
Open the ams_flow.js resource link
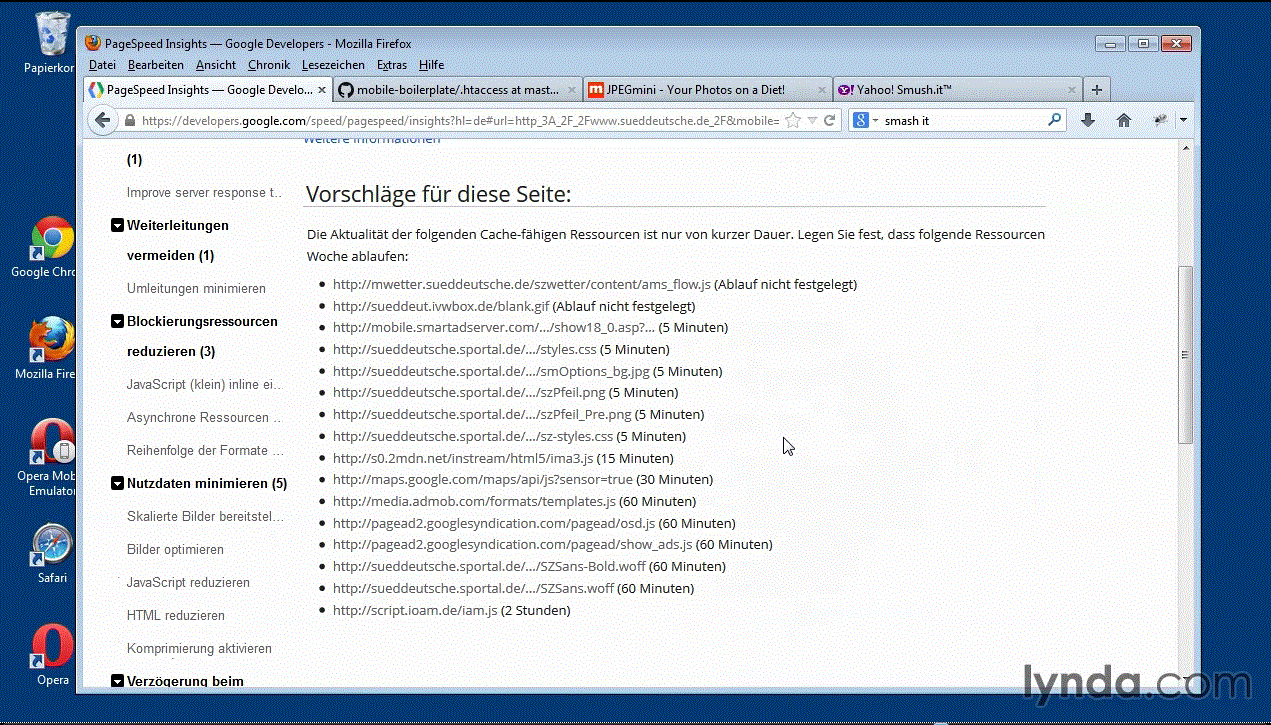(x=522, y=284)
